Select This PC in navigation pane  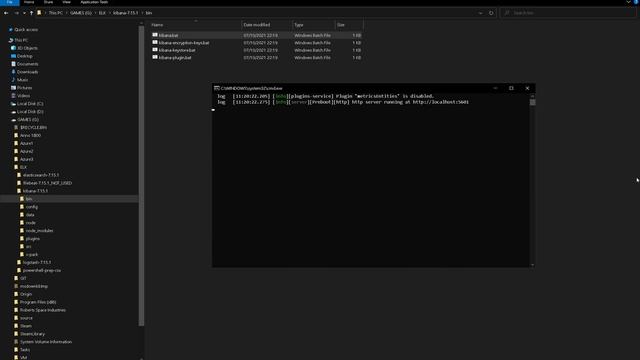coord(21,40)
